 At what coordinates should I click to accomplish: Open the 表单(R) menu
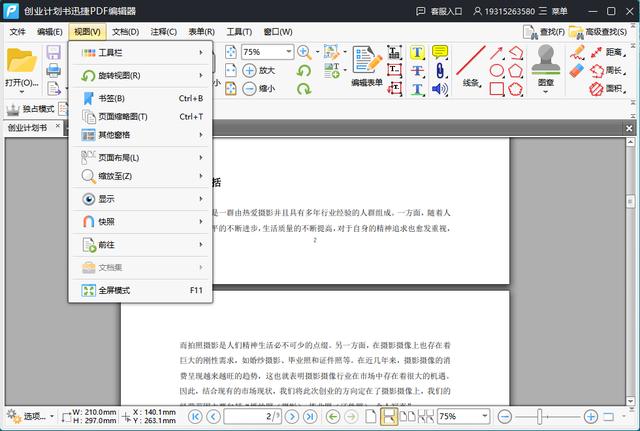[202, 32]
